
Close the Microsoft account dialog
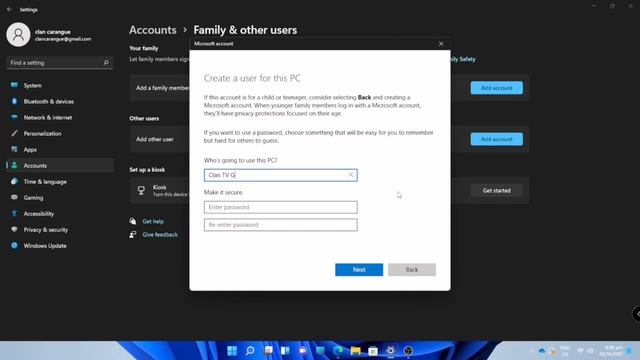[441, 44]
